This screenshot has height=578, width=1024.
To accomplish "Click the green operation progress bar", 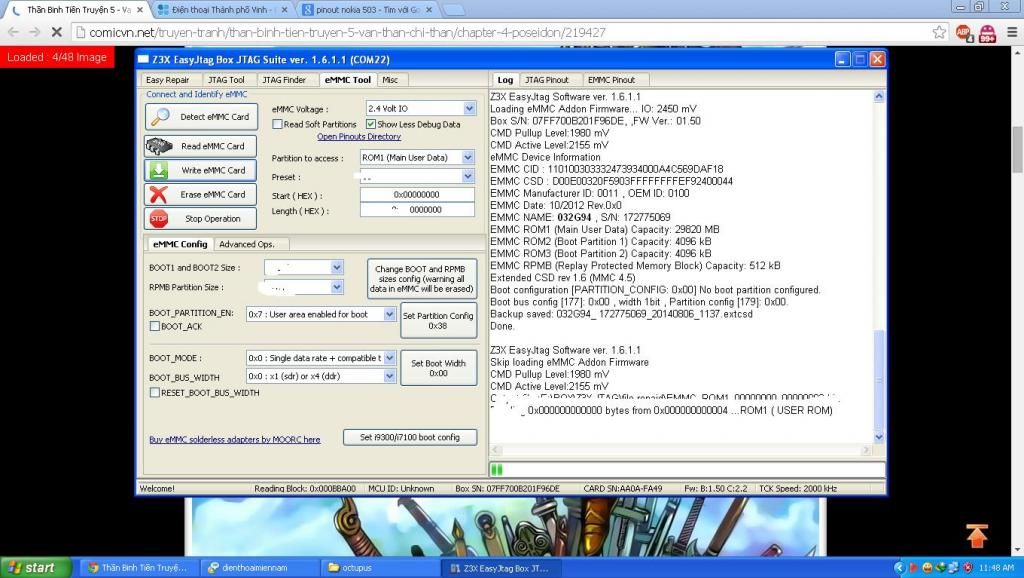I will (687, 470).
